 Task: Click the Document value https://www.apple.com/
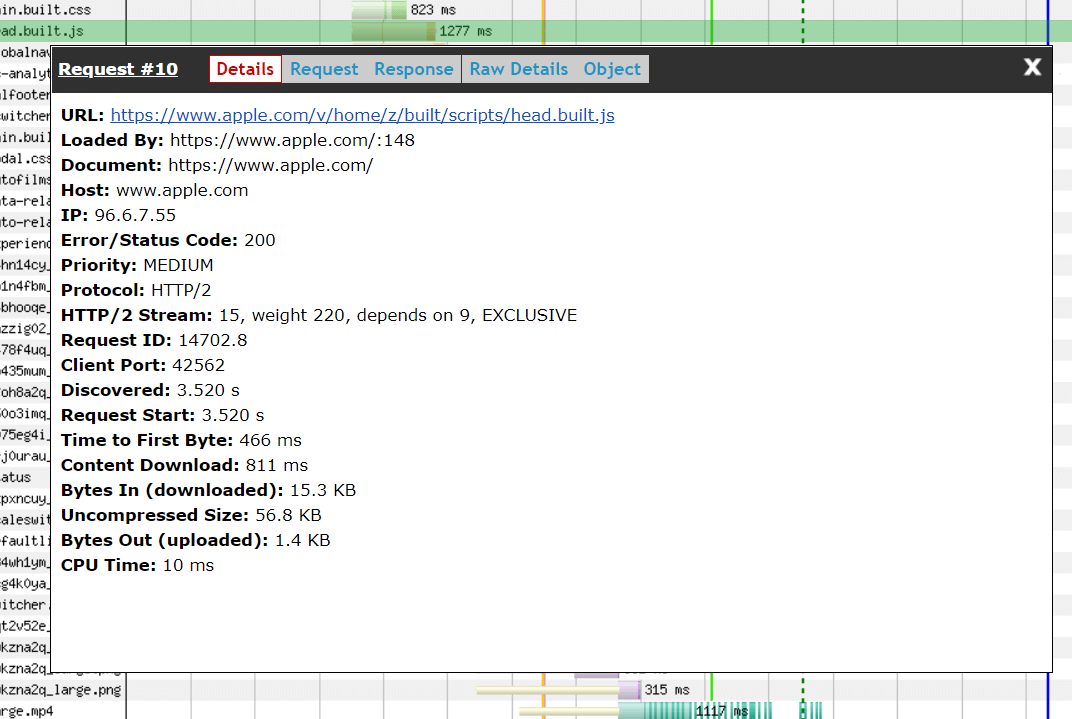point(271,165)
